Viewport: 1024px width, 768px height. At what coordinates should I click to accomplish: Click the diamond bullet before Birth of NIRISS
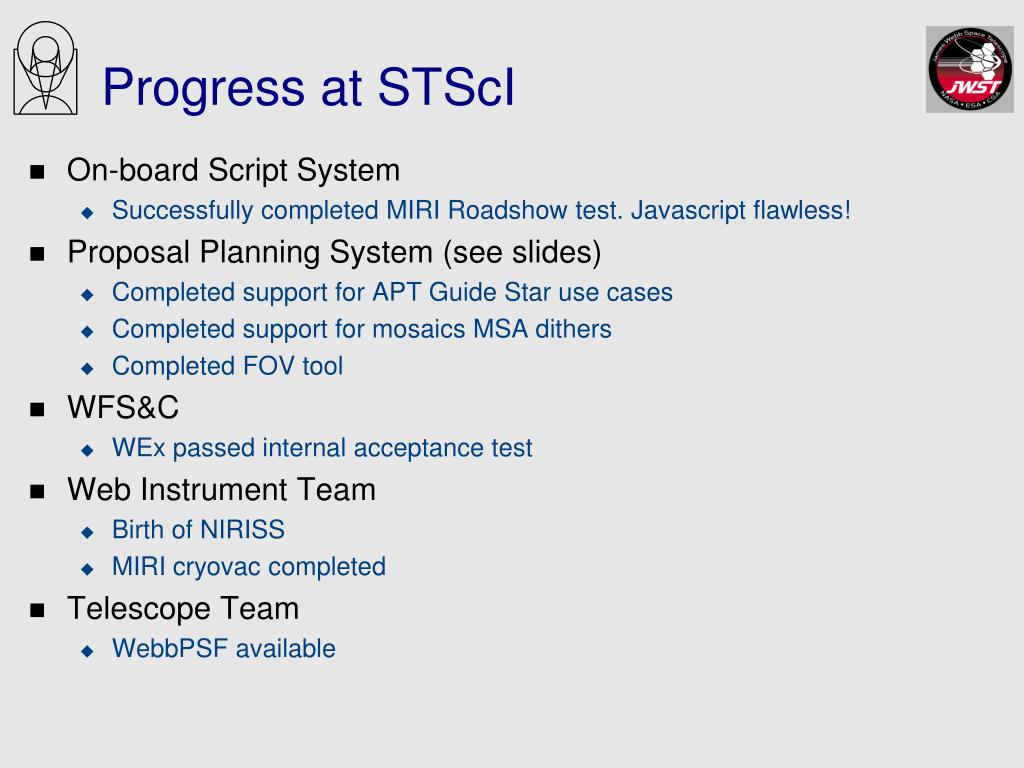[x=88, y=532]
